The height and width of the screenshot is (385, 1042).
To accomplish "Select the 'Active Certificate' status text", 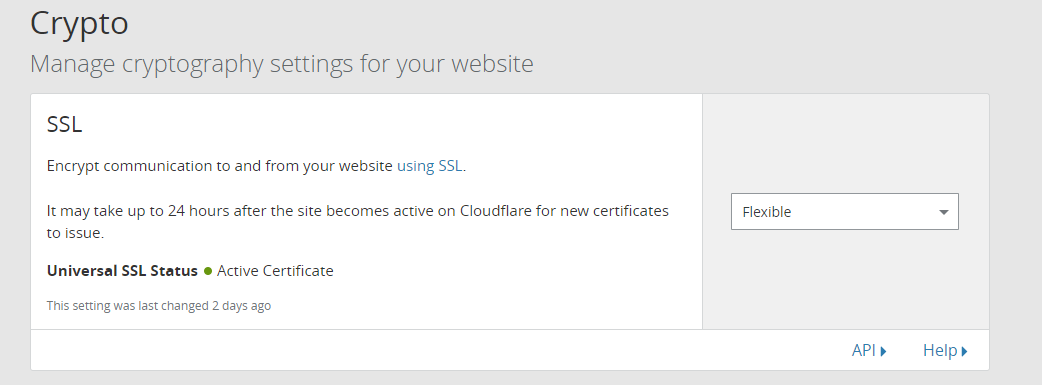I will pos(275,271).
